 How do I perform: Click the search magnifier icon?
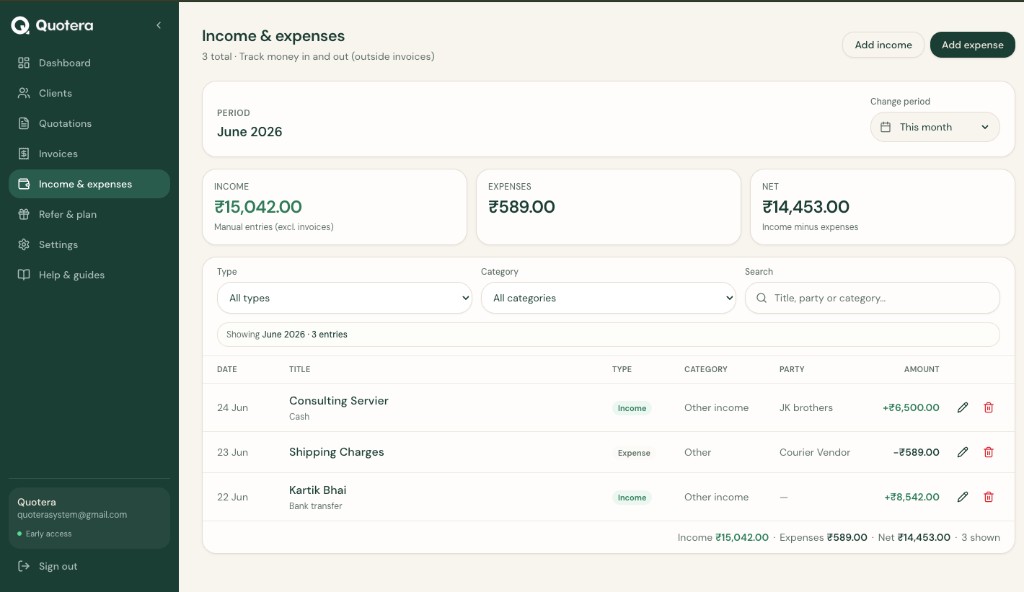pyautogui.click(x=761, y=298)
